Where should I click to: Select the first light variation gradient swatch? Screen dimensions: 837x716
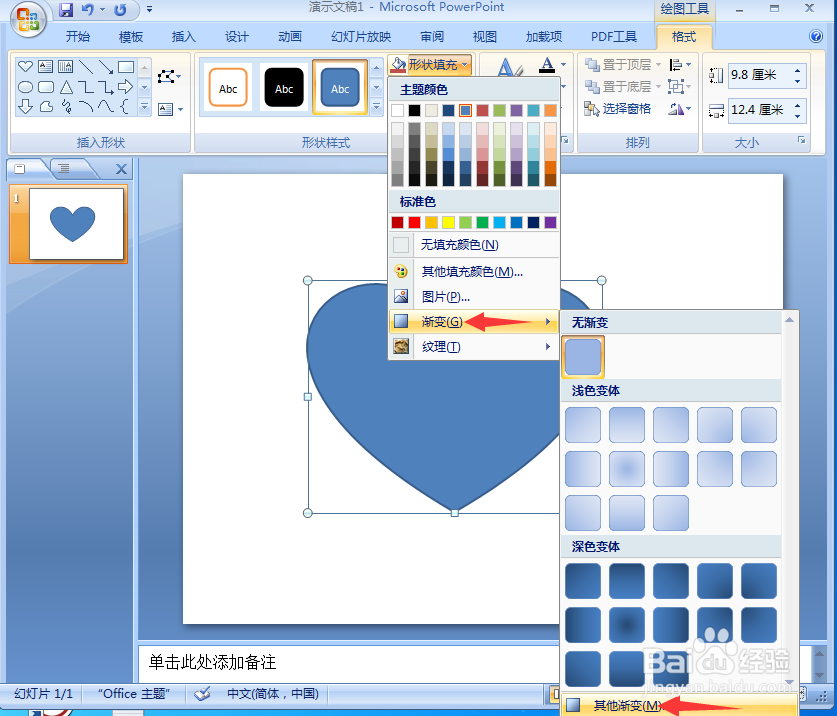583,425
